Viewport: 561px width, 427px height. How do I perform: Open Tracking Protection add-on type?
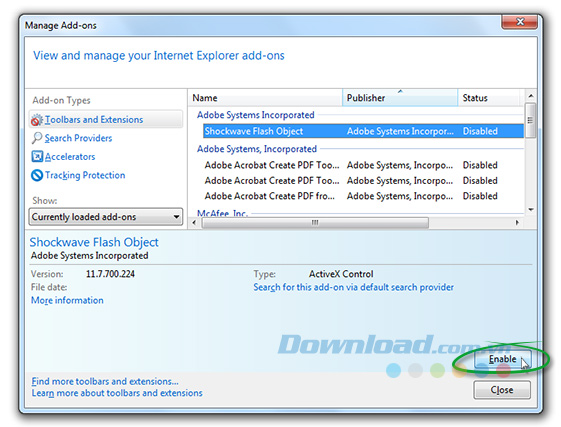pyautogui.click(x=85, y=175)
